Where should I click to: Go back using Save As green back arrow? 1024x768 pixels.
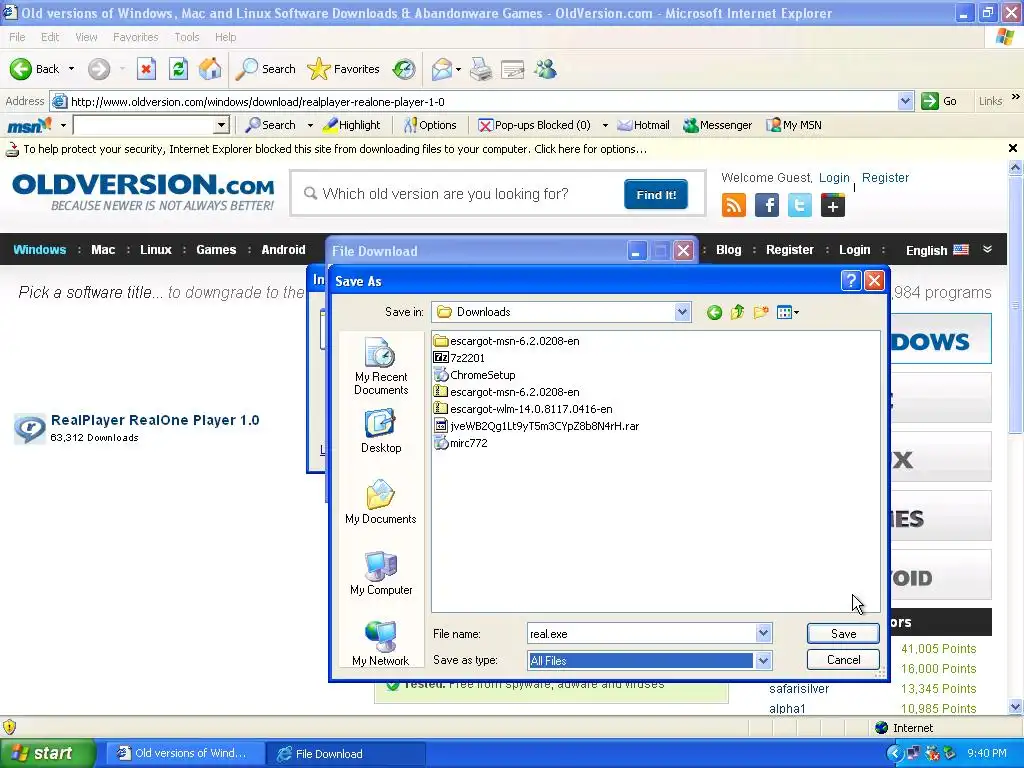[714, 313]
